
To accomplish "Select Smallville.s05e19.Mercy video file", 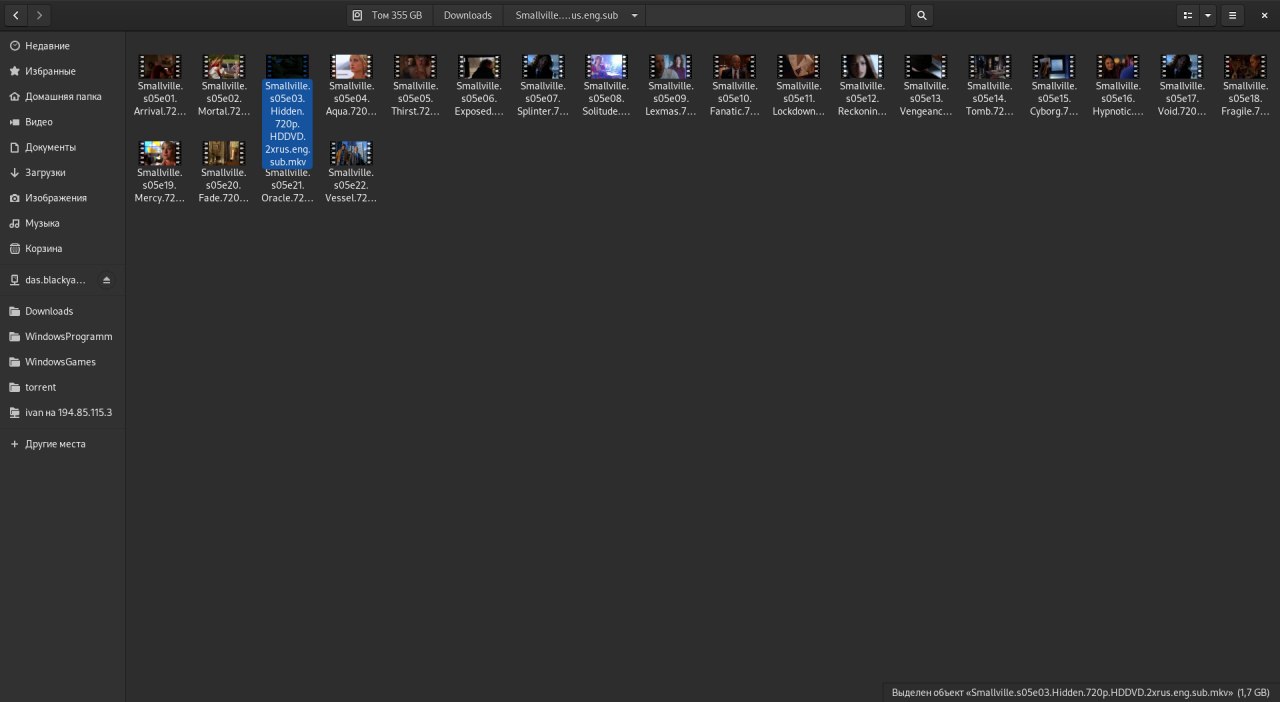I will pyautogui.click(x=160, y=172).
